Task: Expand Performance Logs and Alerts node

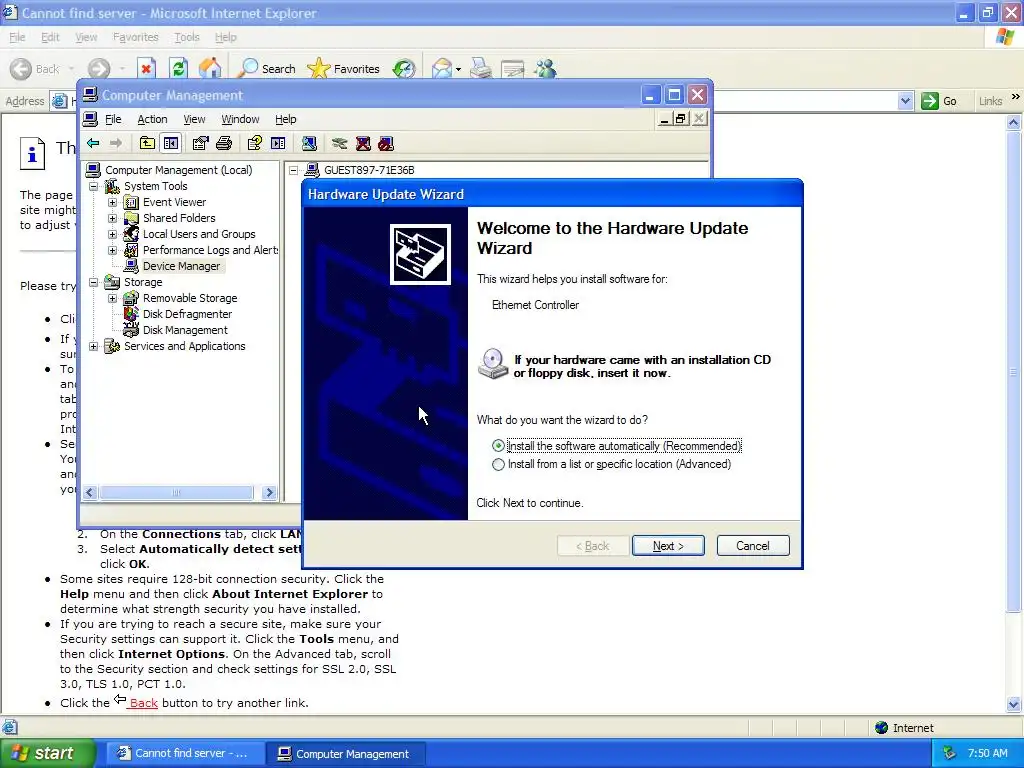Action: 112,250
